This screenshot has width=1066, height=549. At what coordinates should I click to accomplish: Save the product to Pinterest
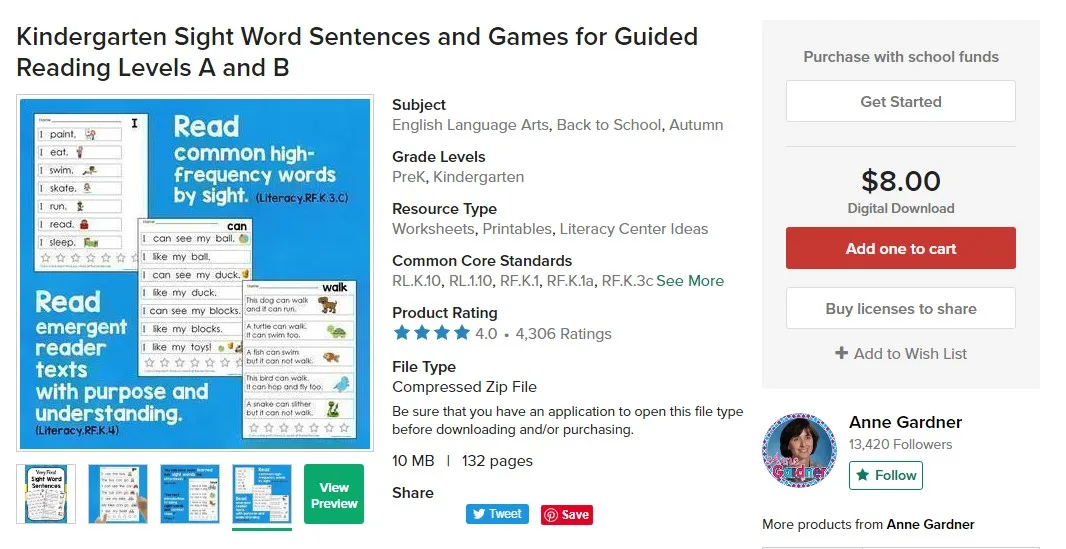click(x=567, y=515)
